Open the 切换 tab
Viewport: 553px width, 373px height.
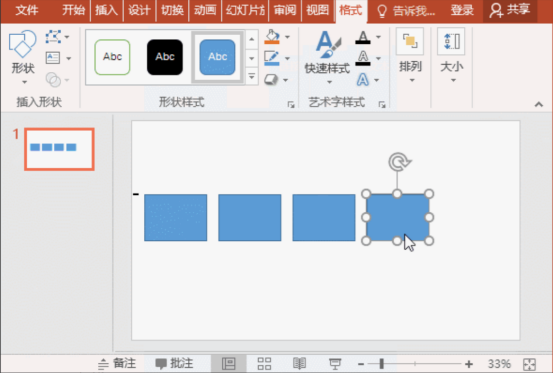pyautogui.click(x=172, y=10)
